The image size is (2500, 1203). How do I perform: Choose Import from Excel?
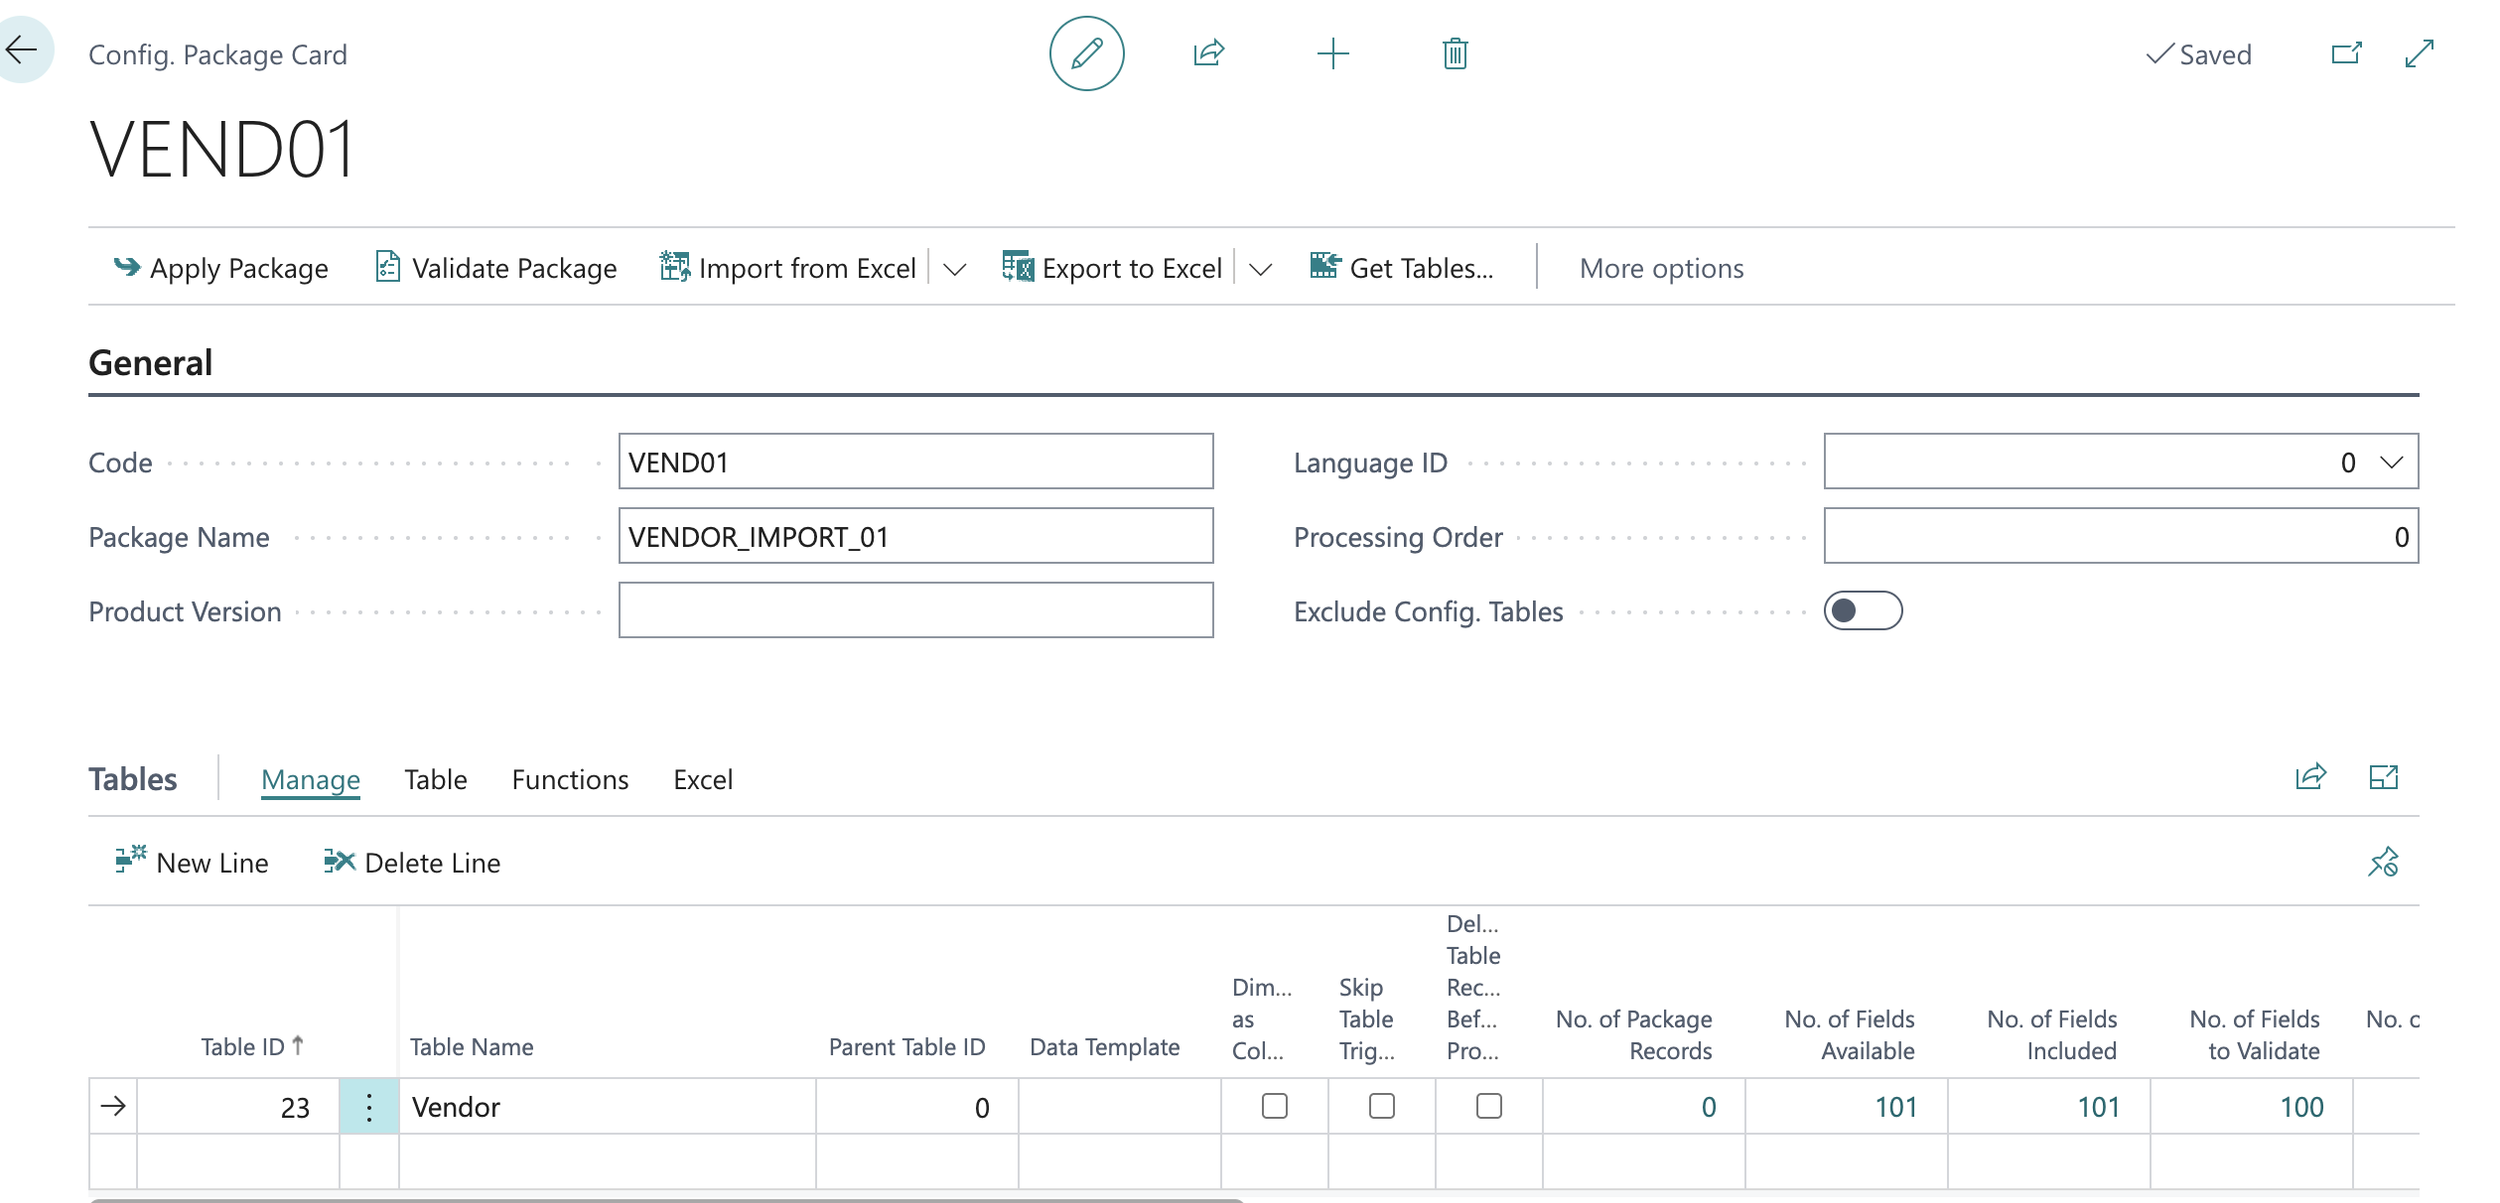point(788,268)
